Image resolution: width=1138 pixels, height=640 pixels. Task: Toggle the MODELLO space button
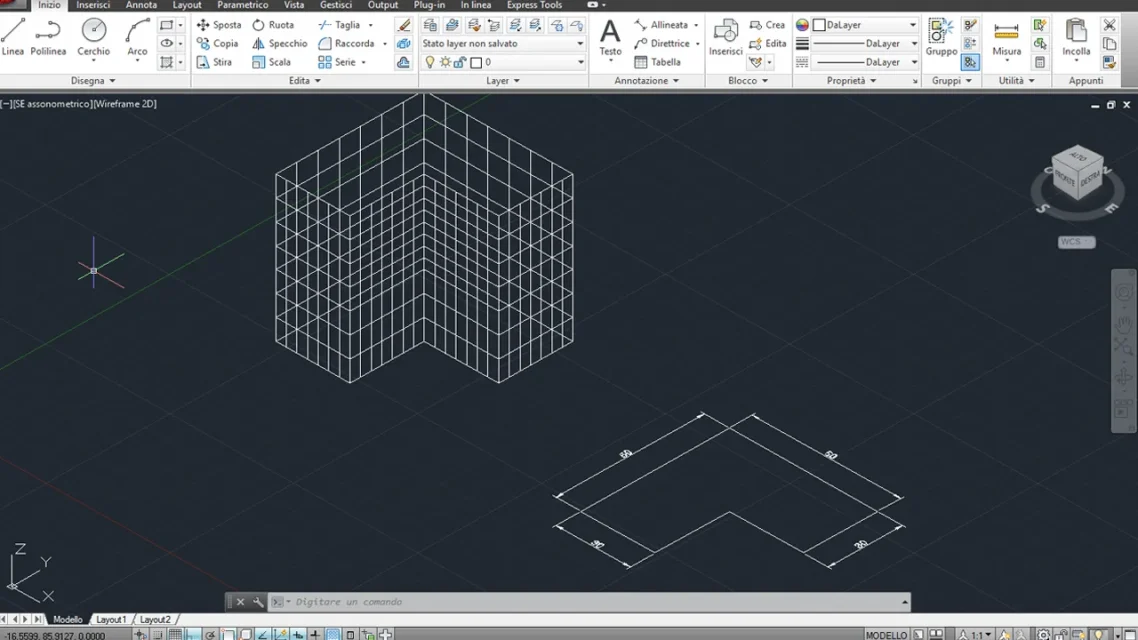pyautogui.click(x=886, y=635)
